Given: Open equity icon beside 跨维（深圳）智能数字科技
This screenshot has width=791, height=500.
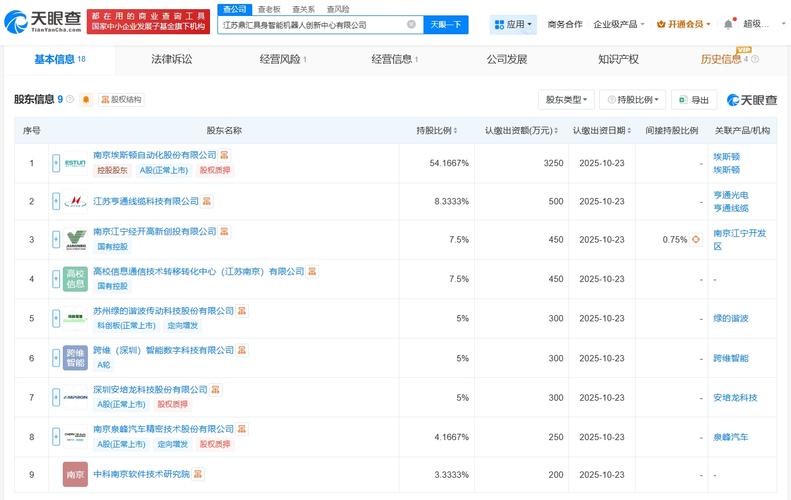Looking at the screenshot, I should click(242, 350).
